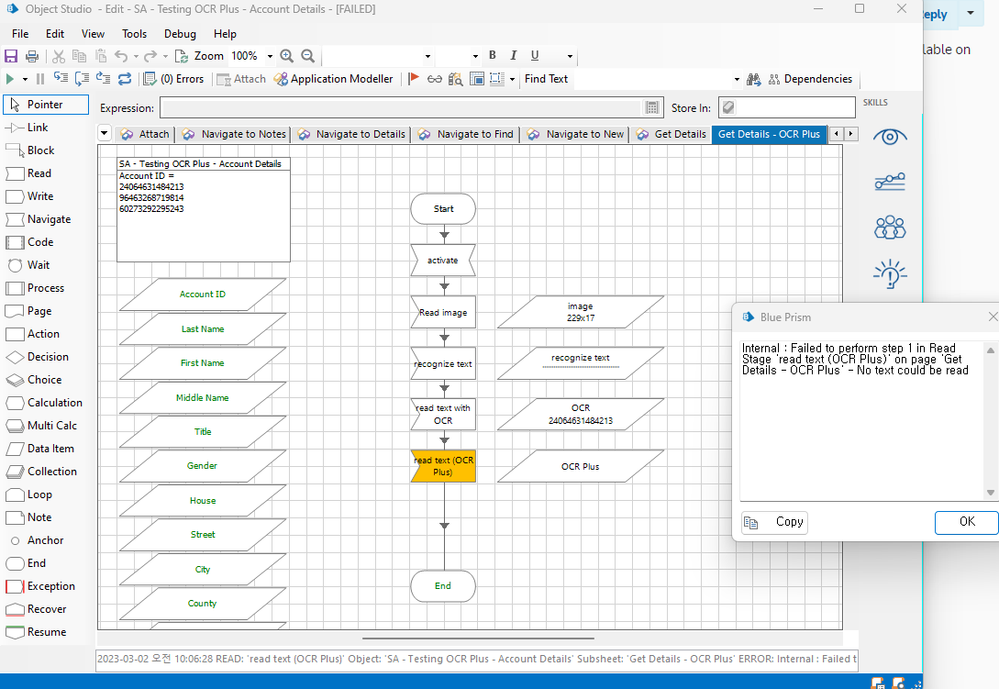Click OK in the Blue Prism dialog

(x=966, y=522)
